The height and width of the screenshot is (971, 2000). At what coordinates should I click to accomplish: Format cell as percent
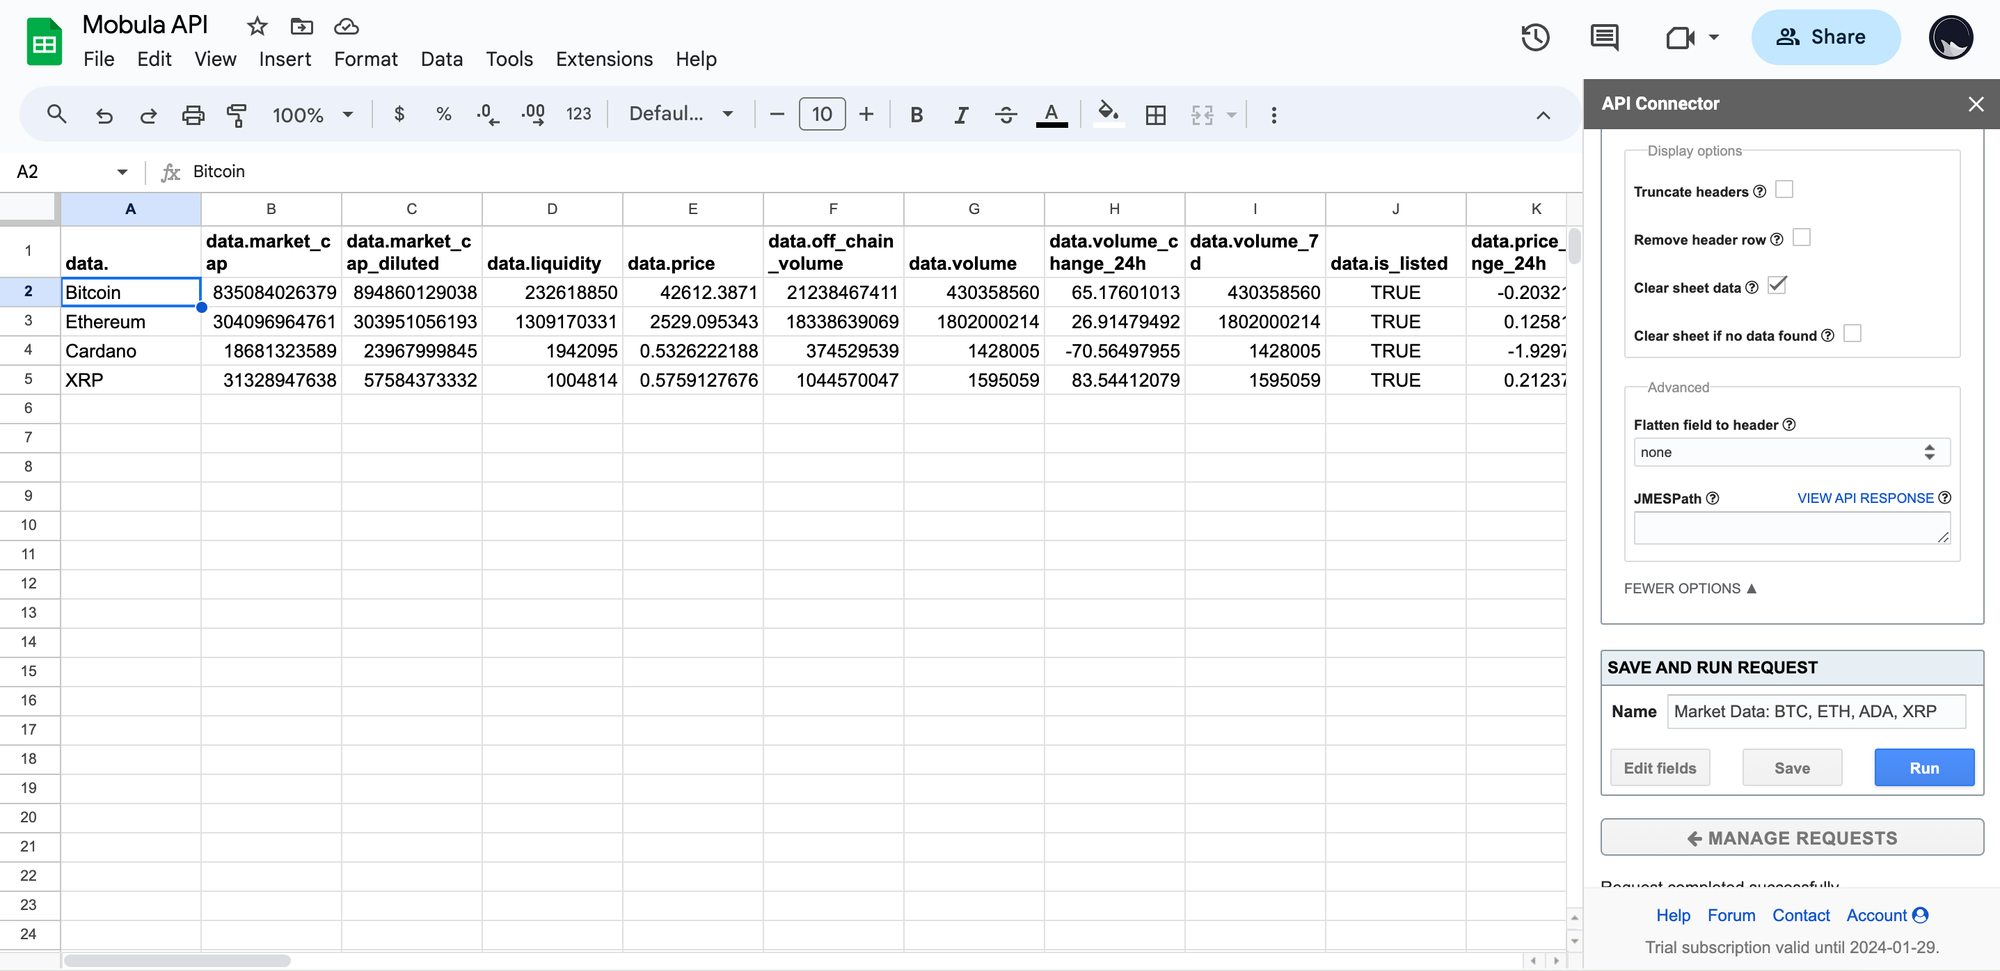pyautogui.click(x=444, y=114)
